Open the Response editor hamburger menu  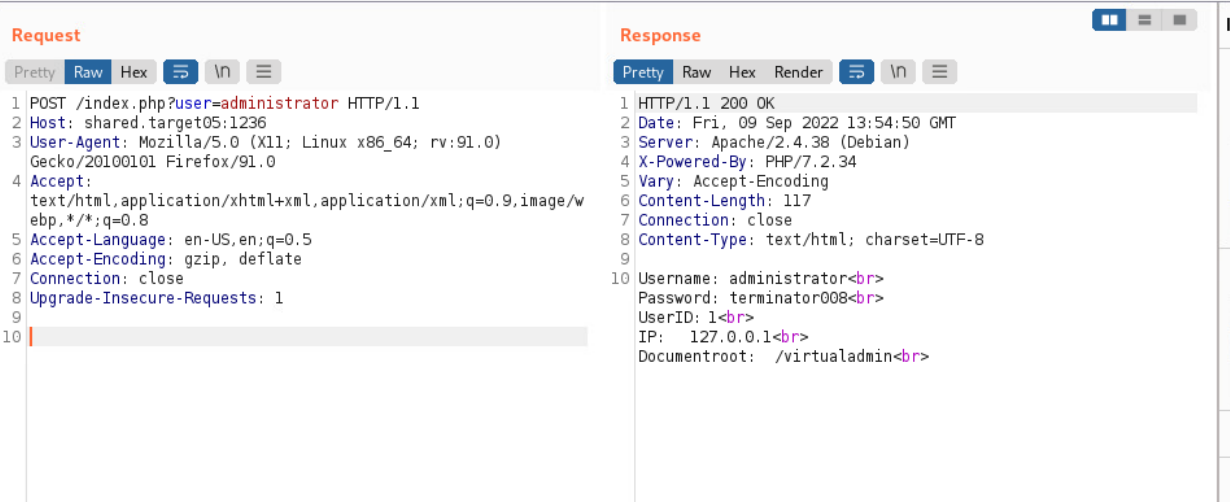pos(939,72)
